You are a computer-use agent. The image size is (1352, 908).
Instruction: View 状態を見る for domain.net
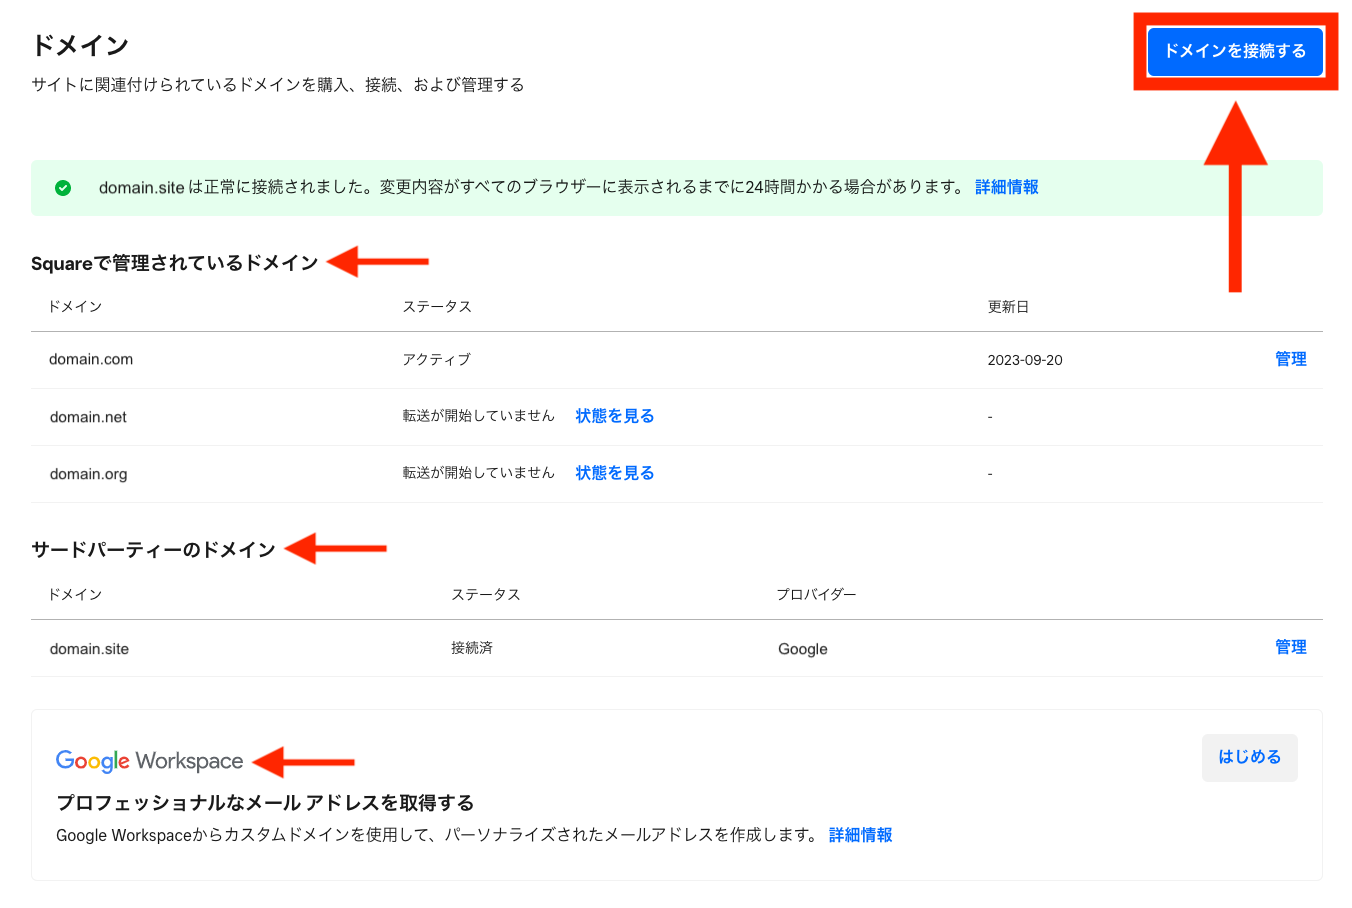(x=614, y=416)
